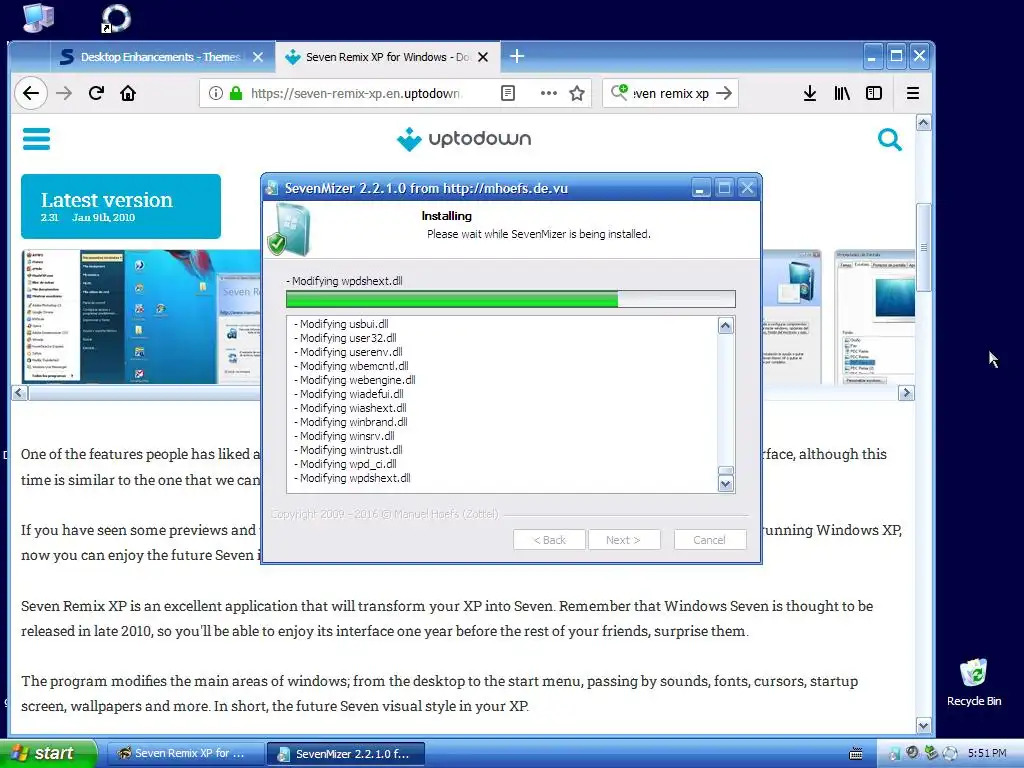
Task: Click the search box containing 'ven remix xp'
Action: coord(670,93)
